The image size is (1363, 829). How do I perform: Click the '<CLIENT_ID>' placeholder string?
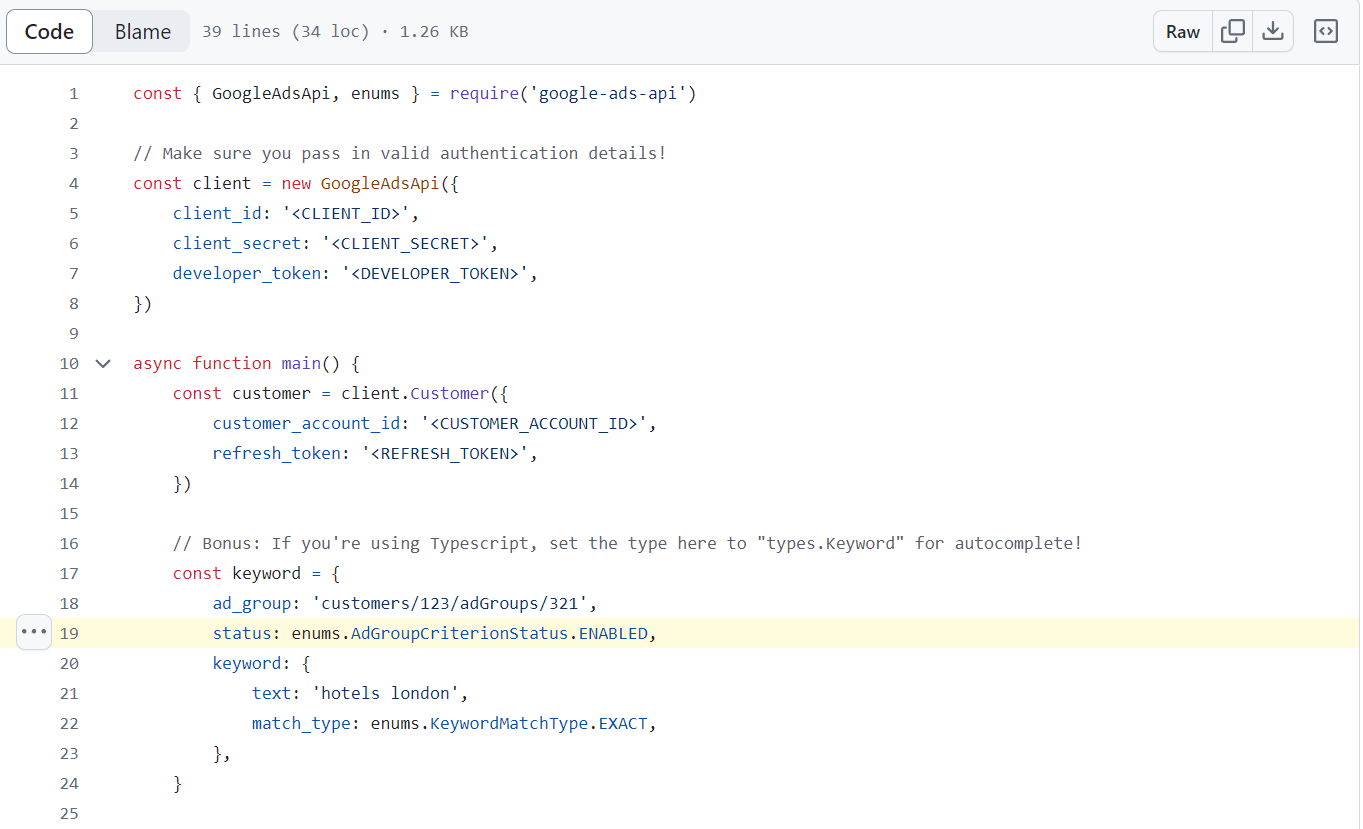pos(346,213)
